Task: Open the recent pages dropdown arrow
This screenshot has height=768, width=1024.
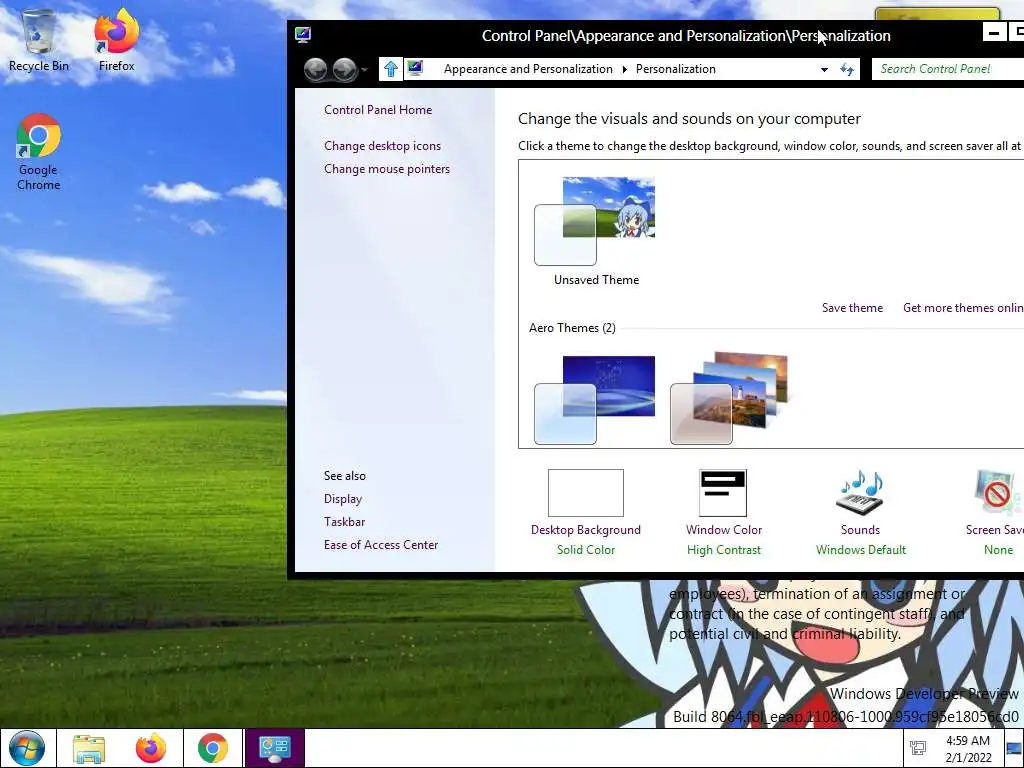Action: click(364, 70)
